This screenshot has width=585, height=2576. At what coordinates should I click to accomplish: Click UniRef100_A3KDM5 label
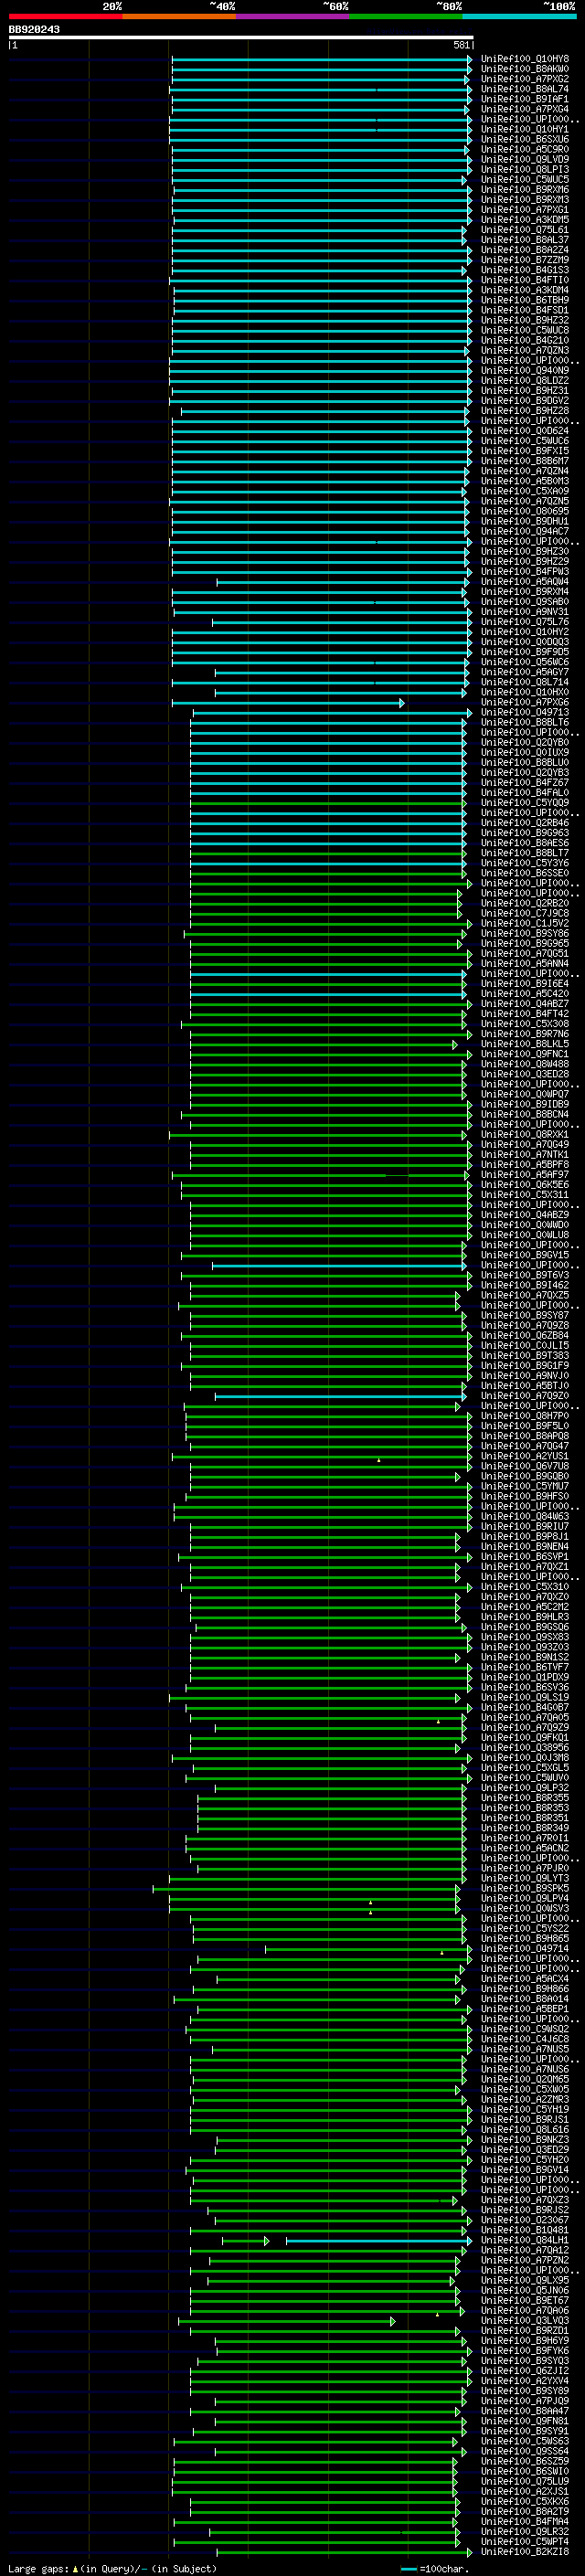[x=524, y=219]
